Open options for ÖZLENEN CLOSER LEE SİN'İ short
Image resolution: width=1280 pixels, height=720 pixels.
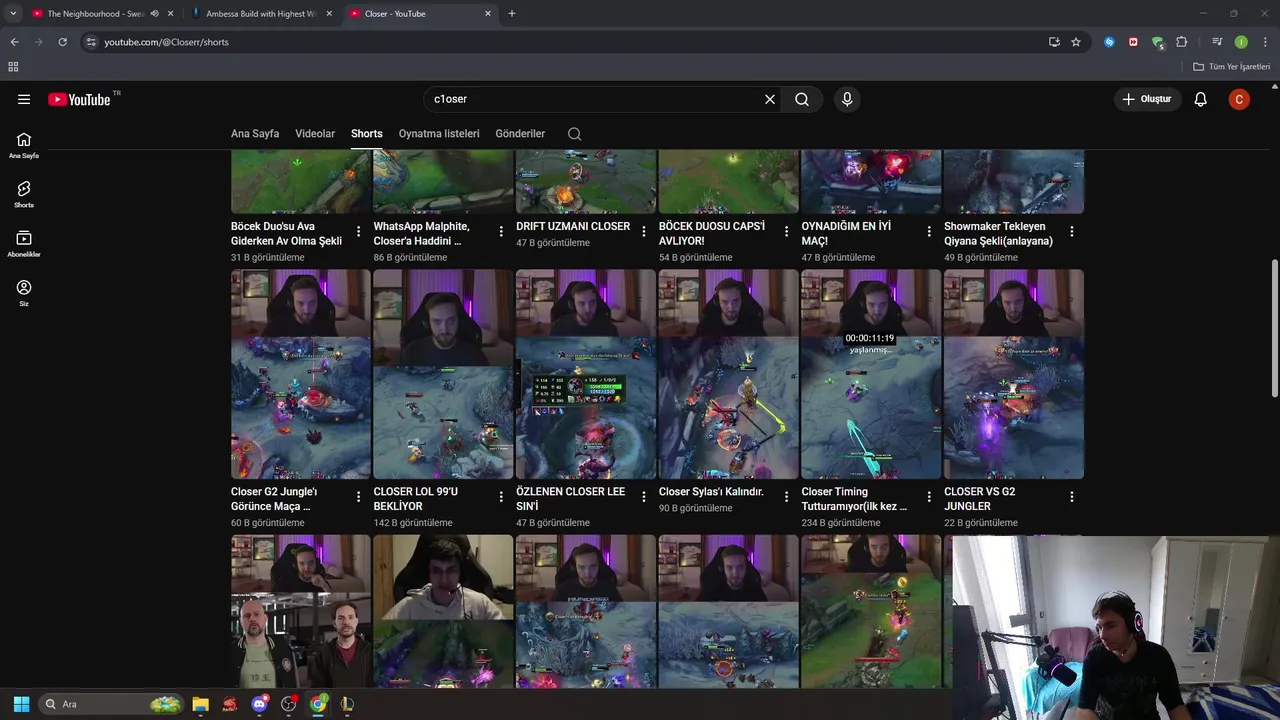click(644, 497)
